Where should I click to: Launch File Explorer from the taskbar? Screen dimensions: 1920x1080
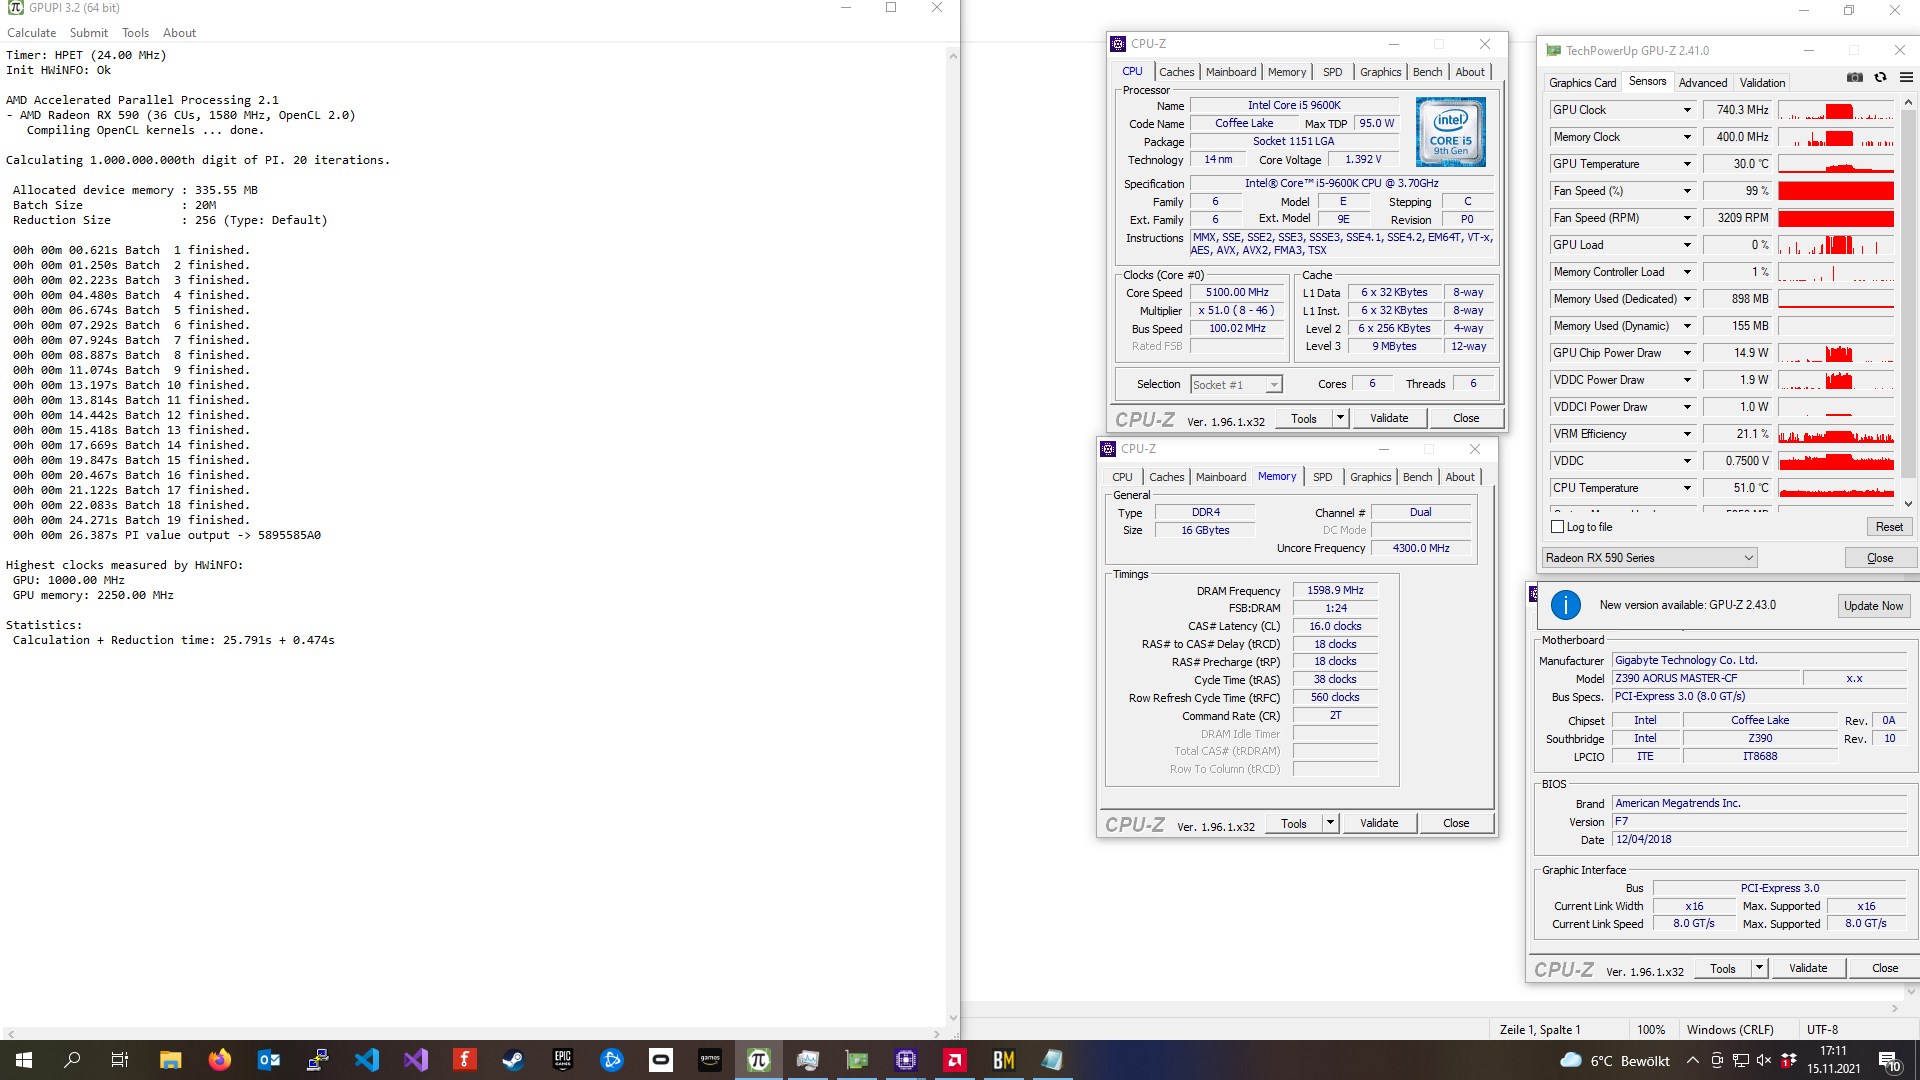click(x=170, y=1060)
